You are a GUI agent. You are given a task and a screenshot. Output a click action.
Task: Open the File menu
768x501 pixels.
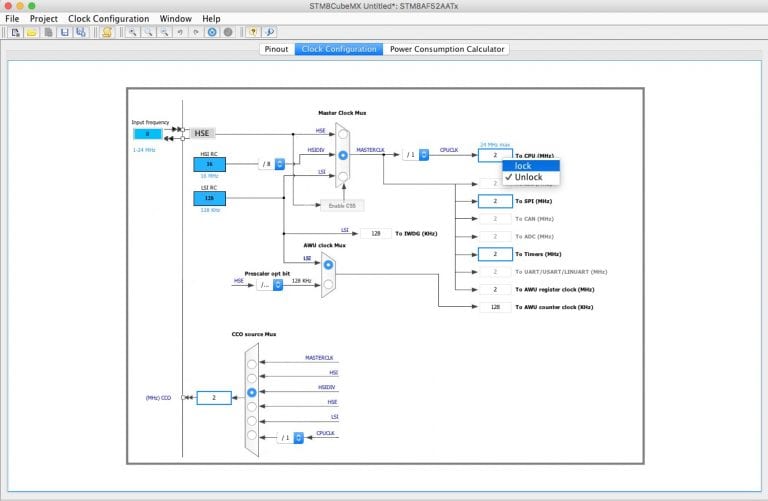pyautogui.click(x=12, y=19)
